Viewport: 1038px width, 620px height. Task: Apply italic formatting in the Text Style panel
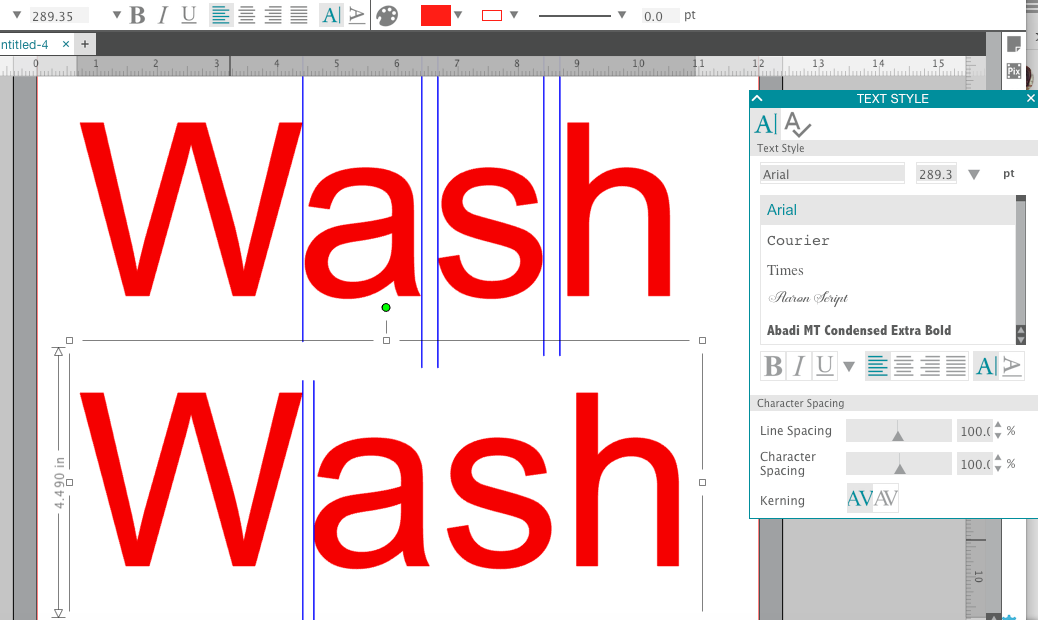[x=798, y=365]
